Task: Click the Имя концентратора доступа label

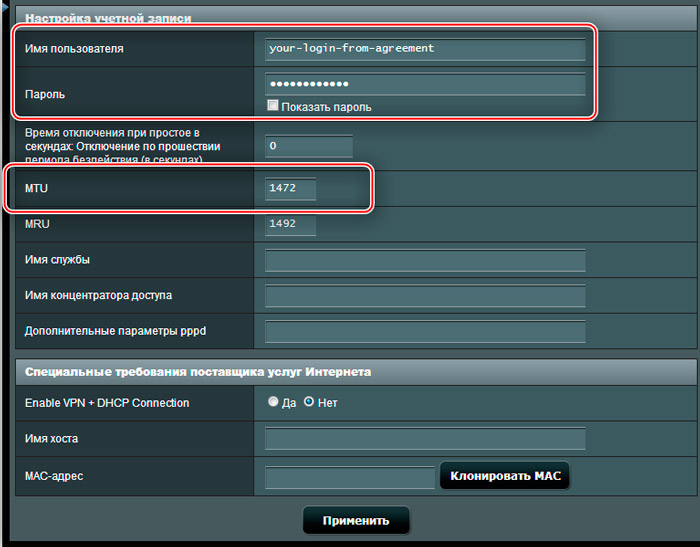Action: click(98, 296)
